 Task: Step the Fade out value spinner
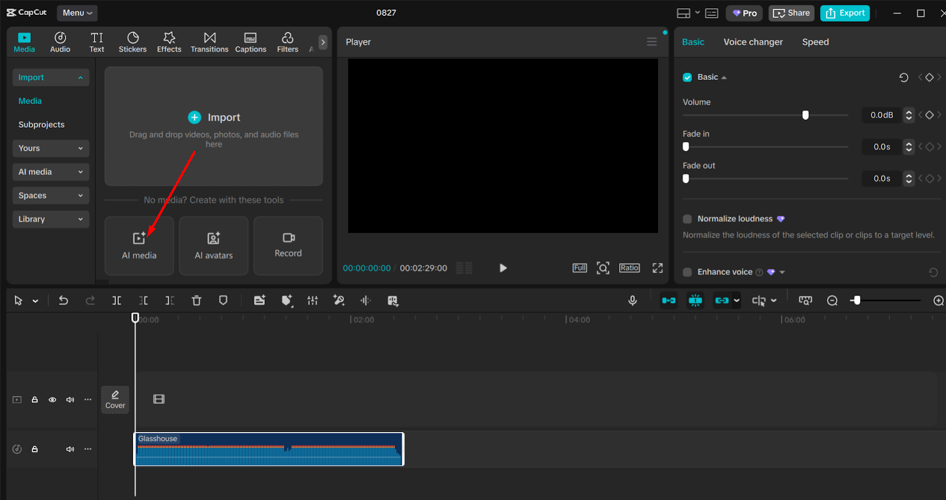pos(909,179)
